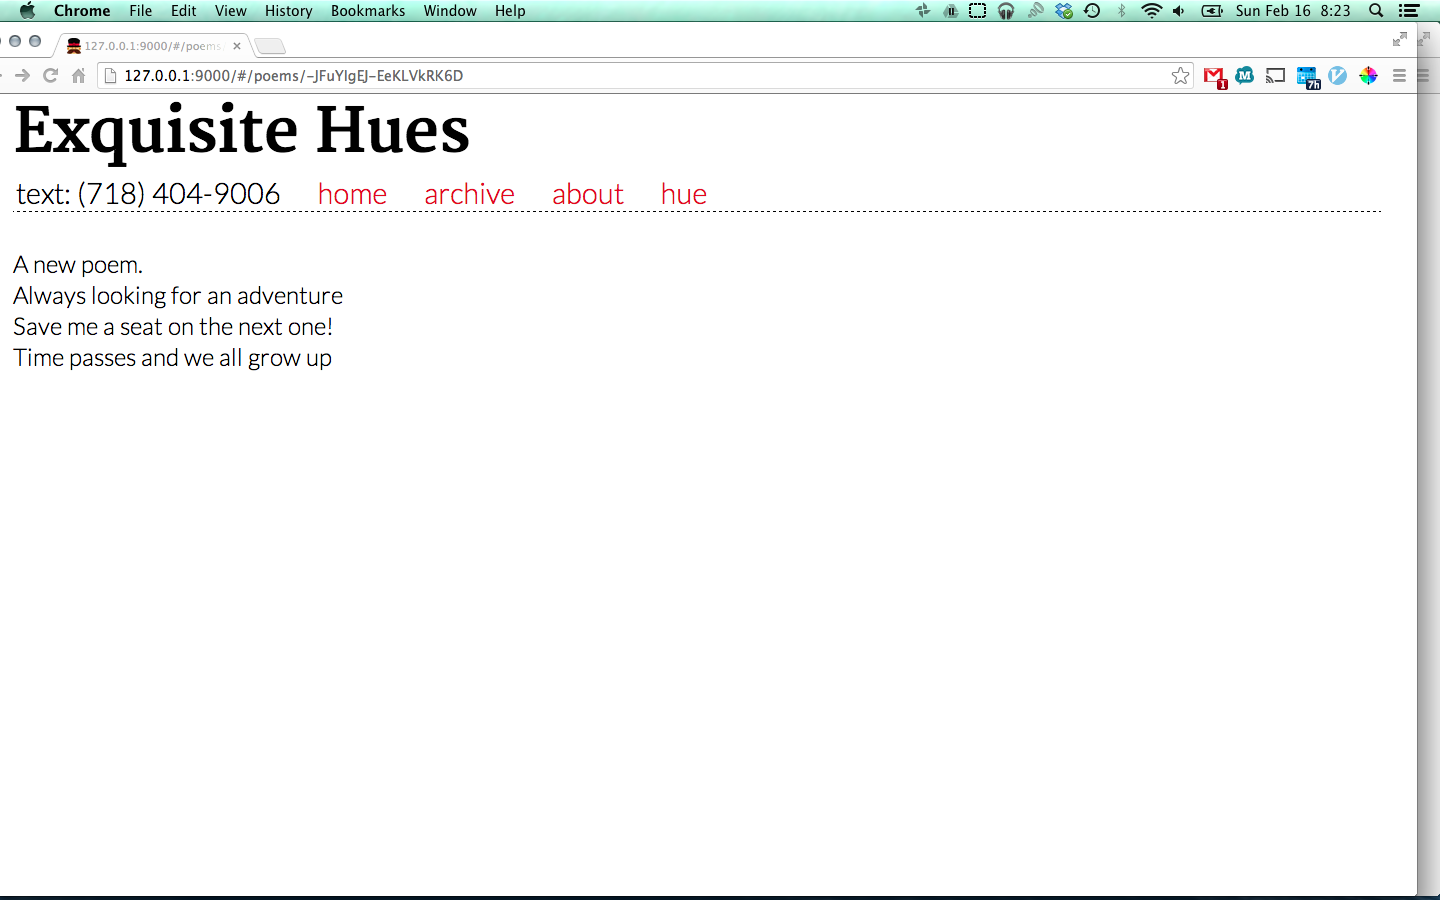This screenshot has height=900, width=1440.
Task: Click the curled ribbon menu bar icon
Action: click(x=1035, y=11)
